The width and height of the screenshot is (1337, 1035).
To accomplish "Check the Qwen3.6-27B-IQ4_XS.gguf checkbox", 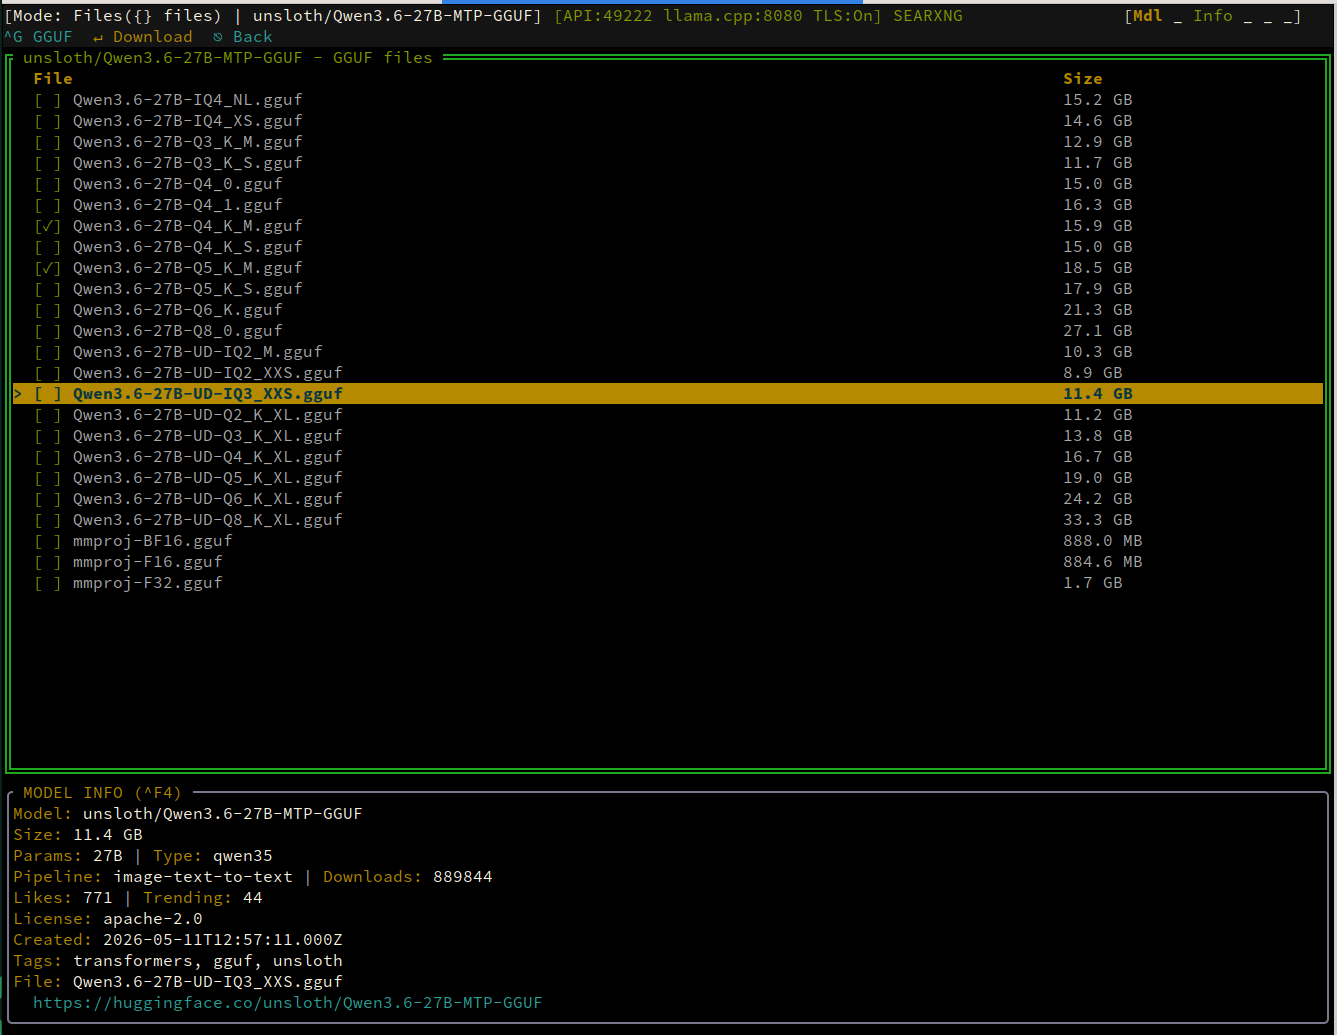I will click(48, 121).
